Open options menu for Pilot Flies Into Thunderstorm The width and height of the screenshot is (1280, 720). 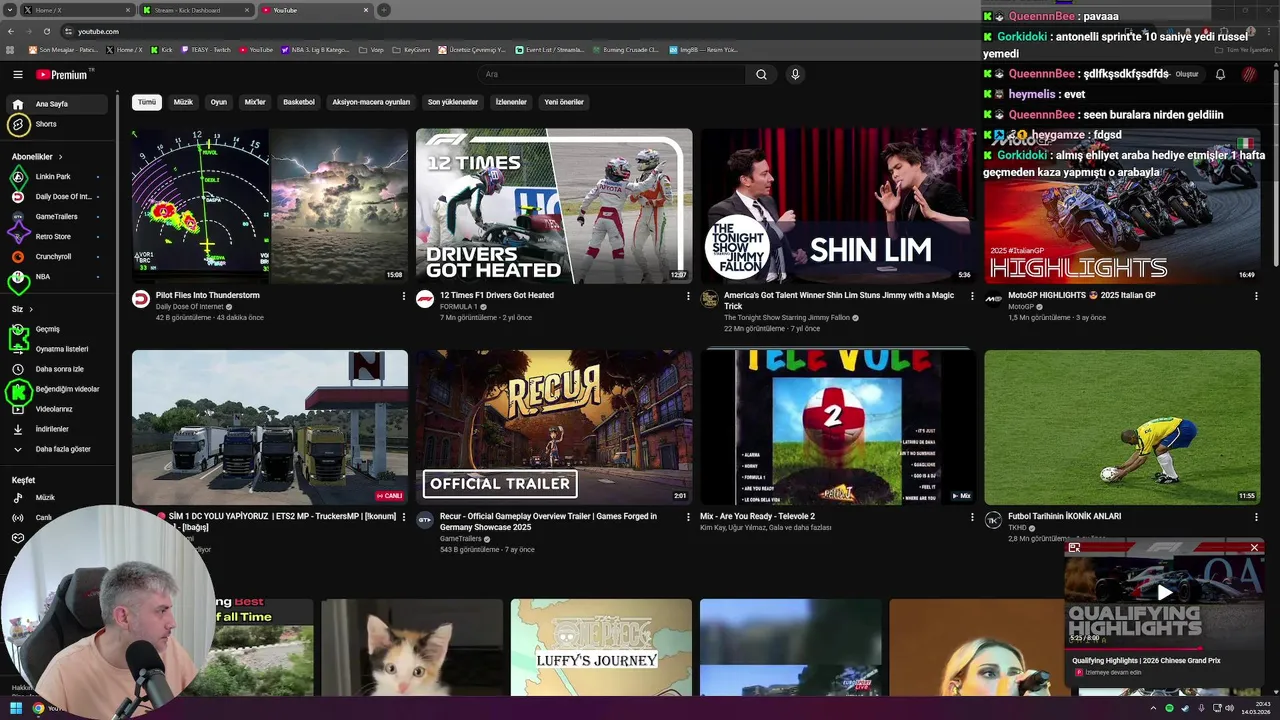tap(404, 296)
